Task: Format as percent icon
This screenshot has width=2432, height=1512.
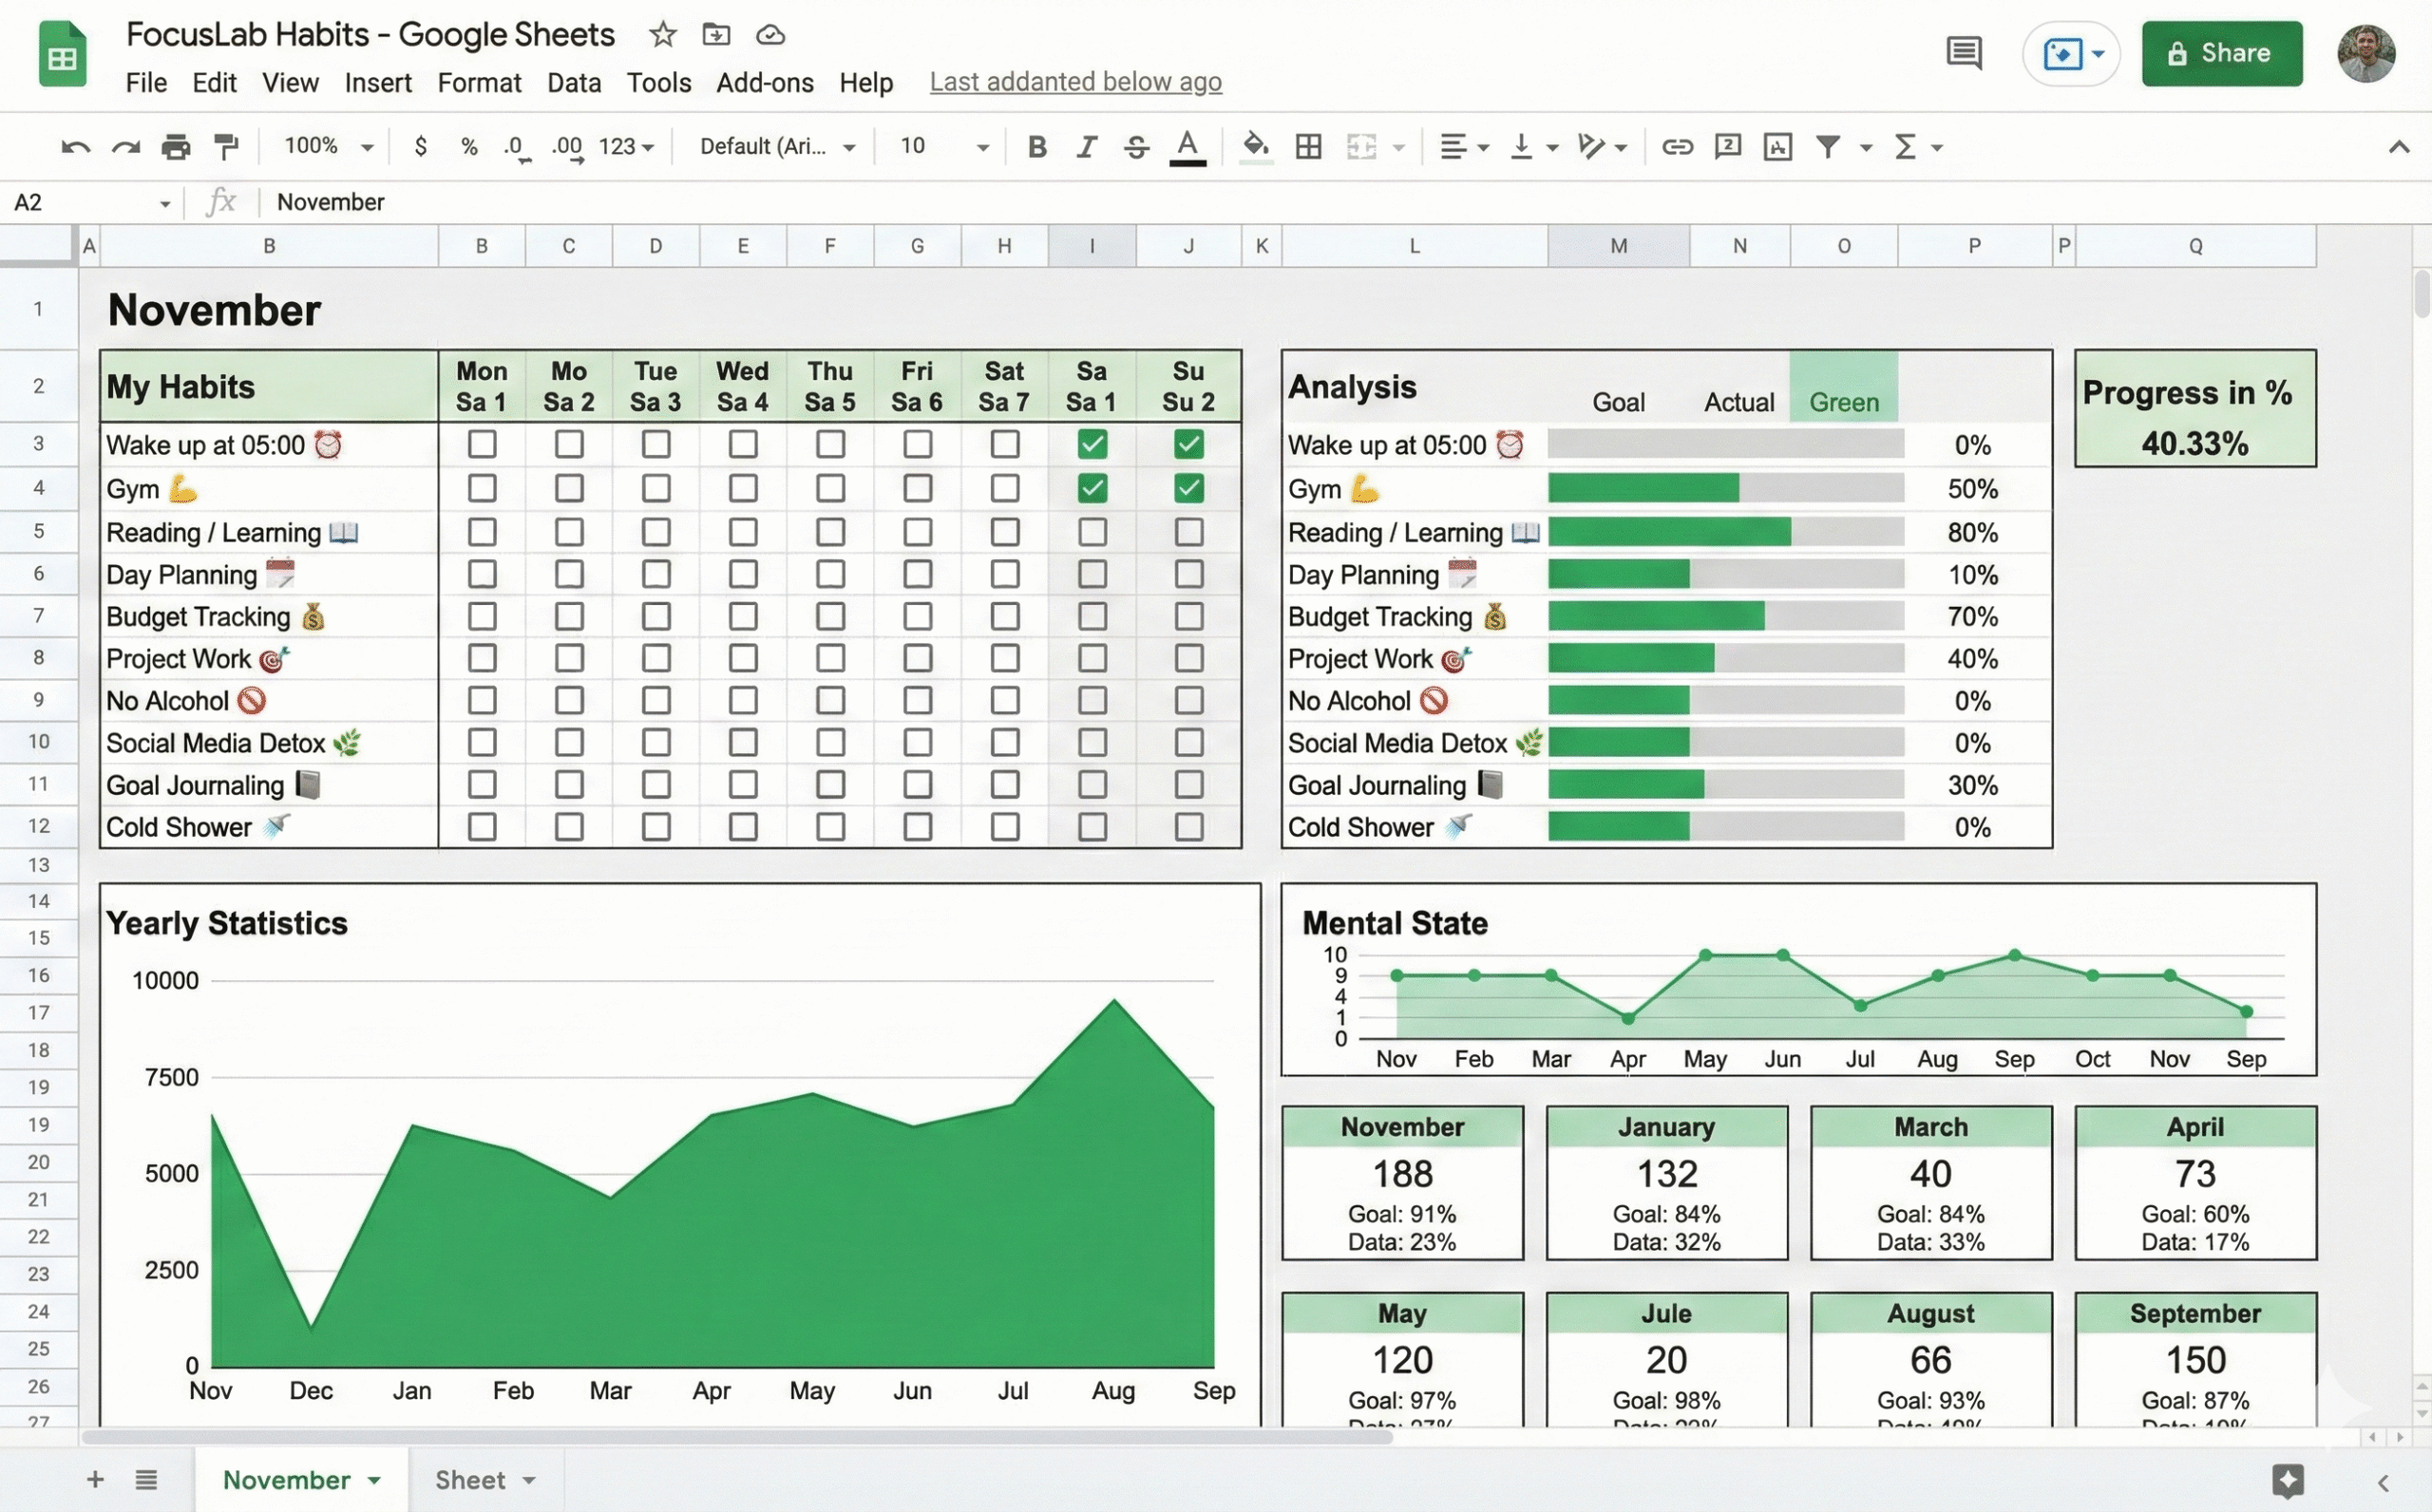Action: tap(469, 147)
